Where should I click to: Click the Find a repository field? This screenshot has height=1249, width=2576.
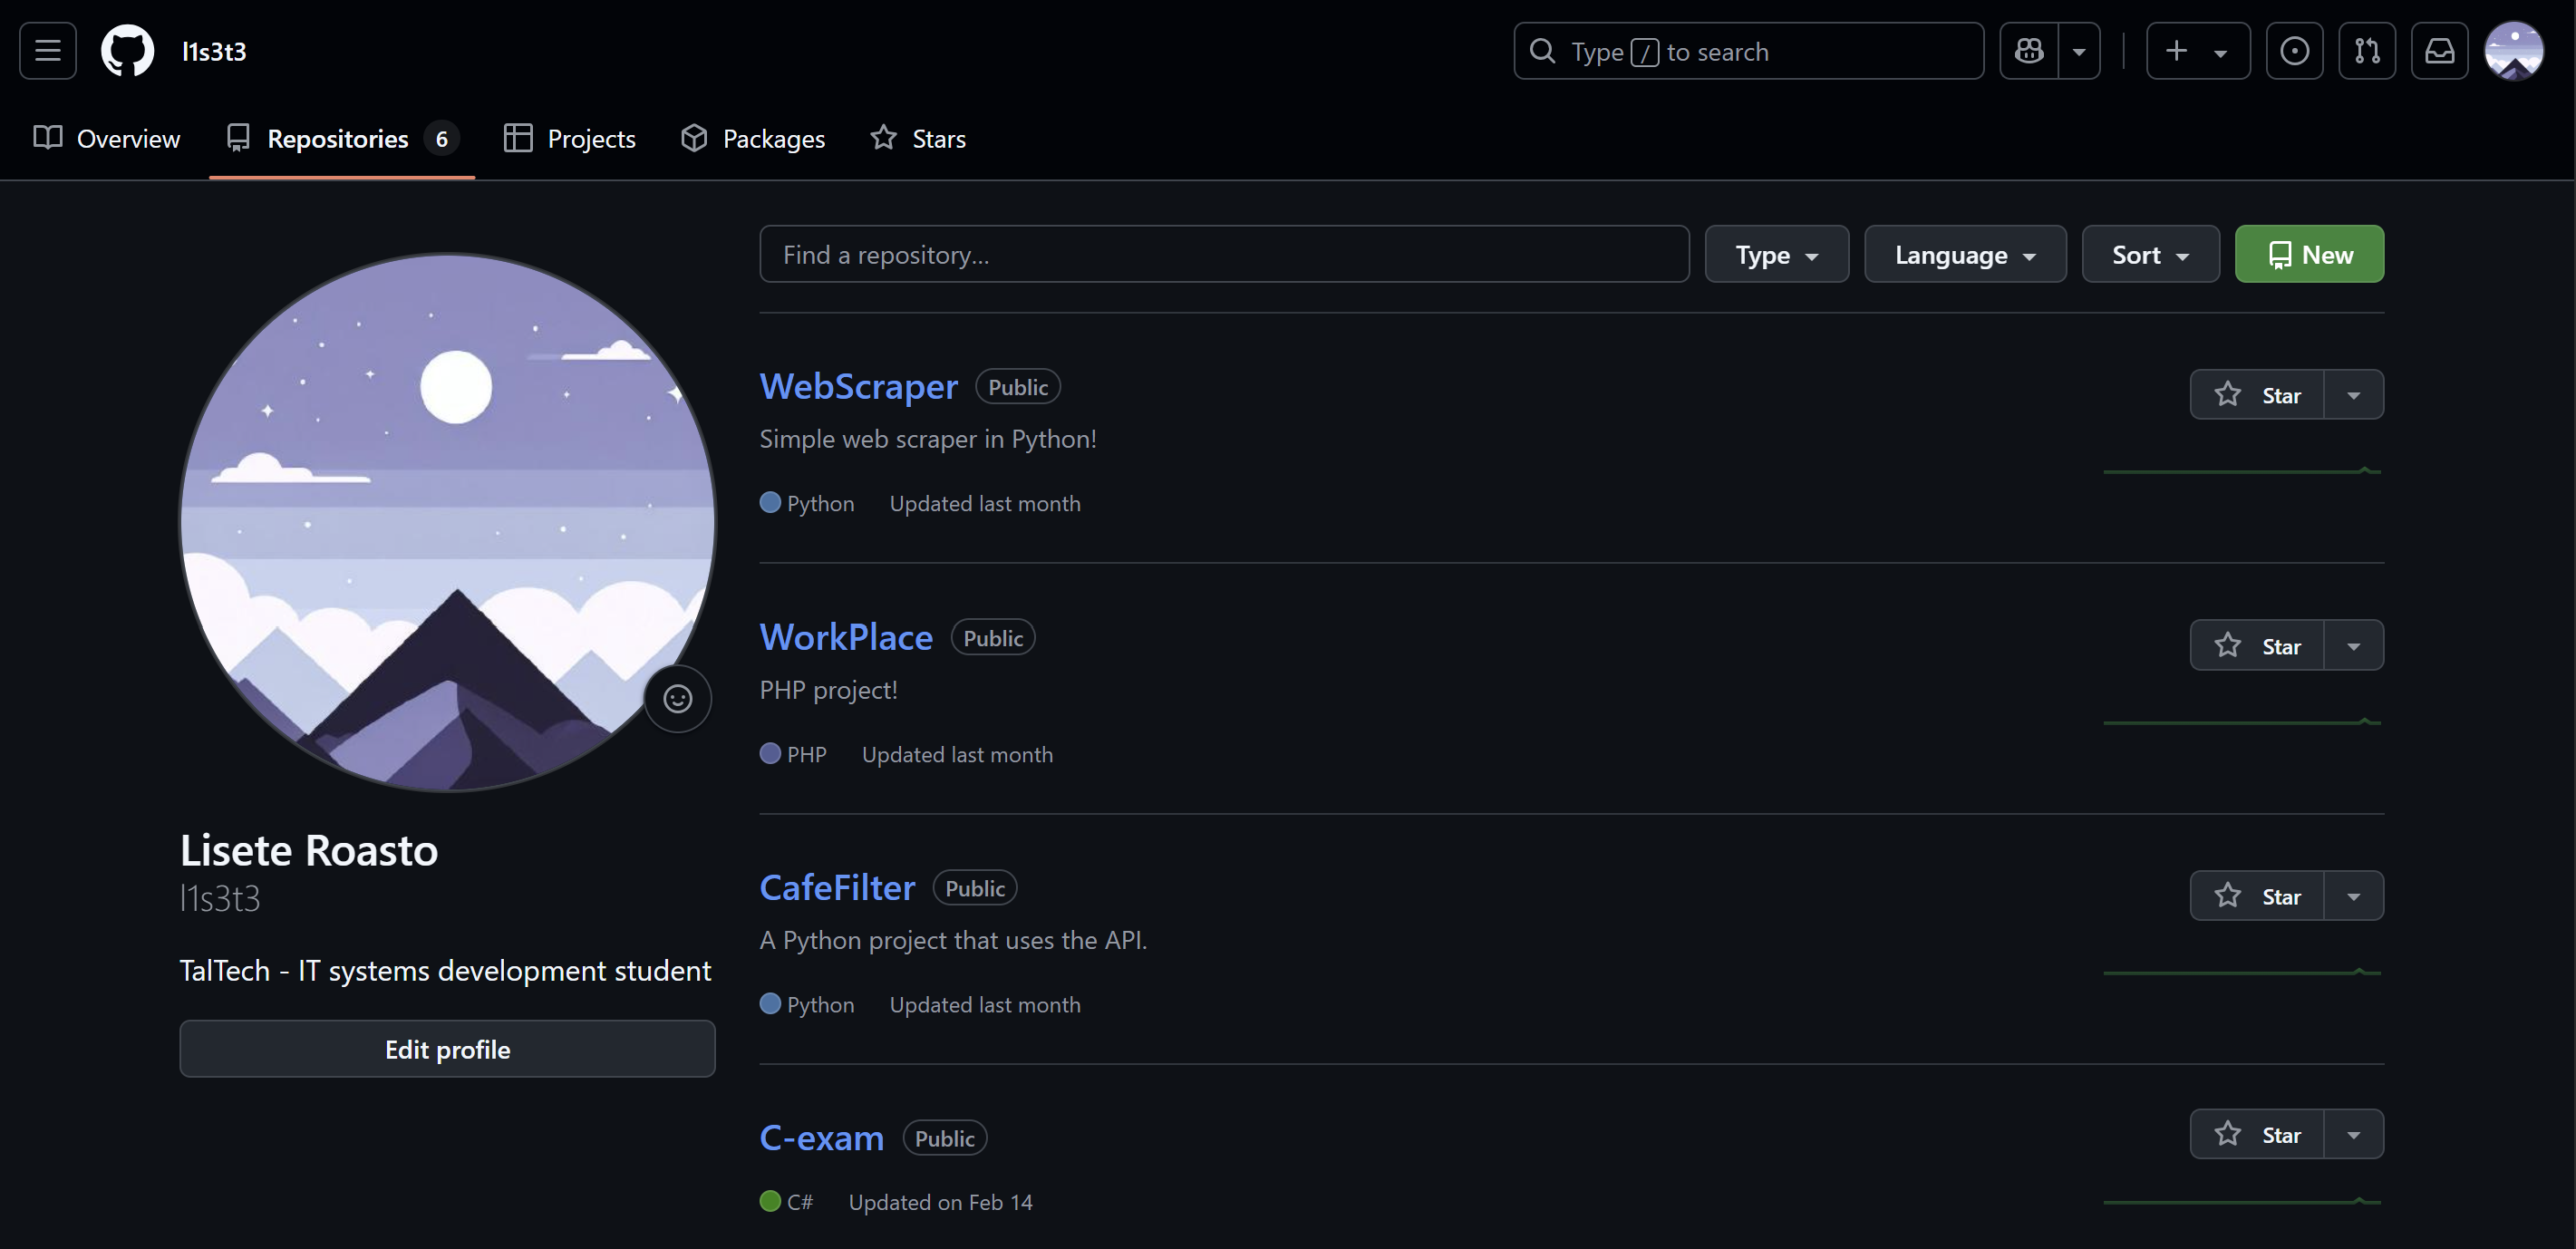(x=1223, y=255)
